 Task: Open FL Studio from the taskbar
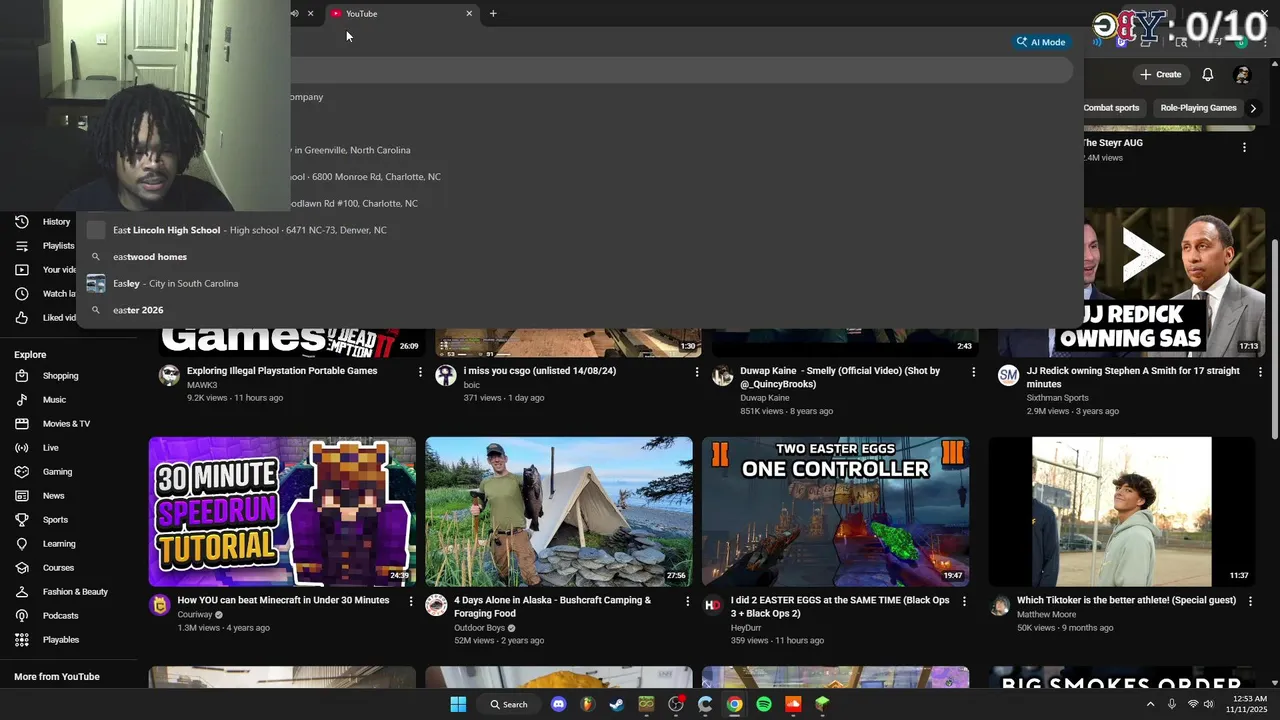click(x=588, y=704)
